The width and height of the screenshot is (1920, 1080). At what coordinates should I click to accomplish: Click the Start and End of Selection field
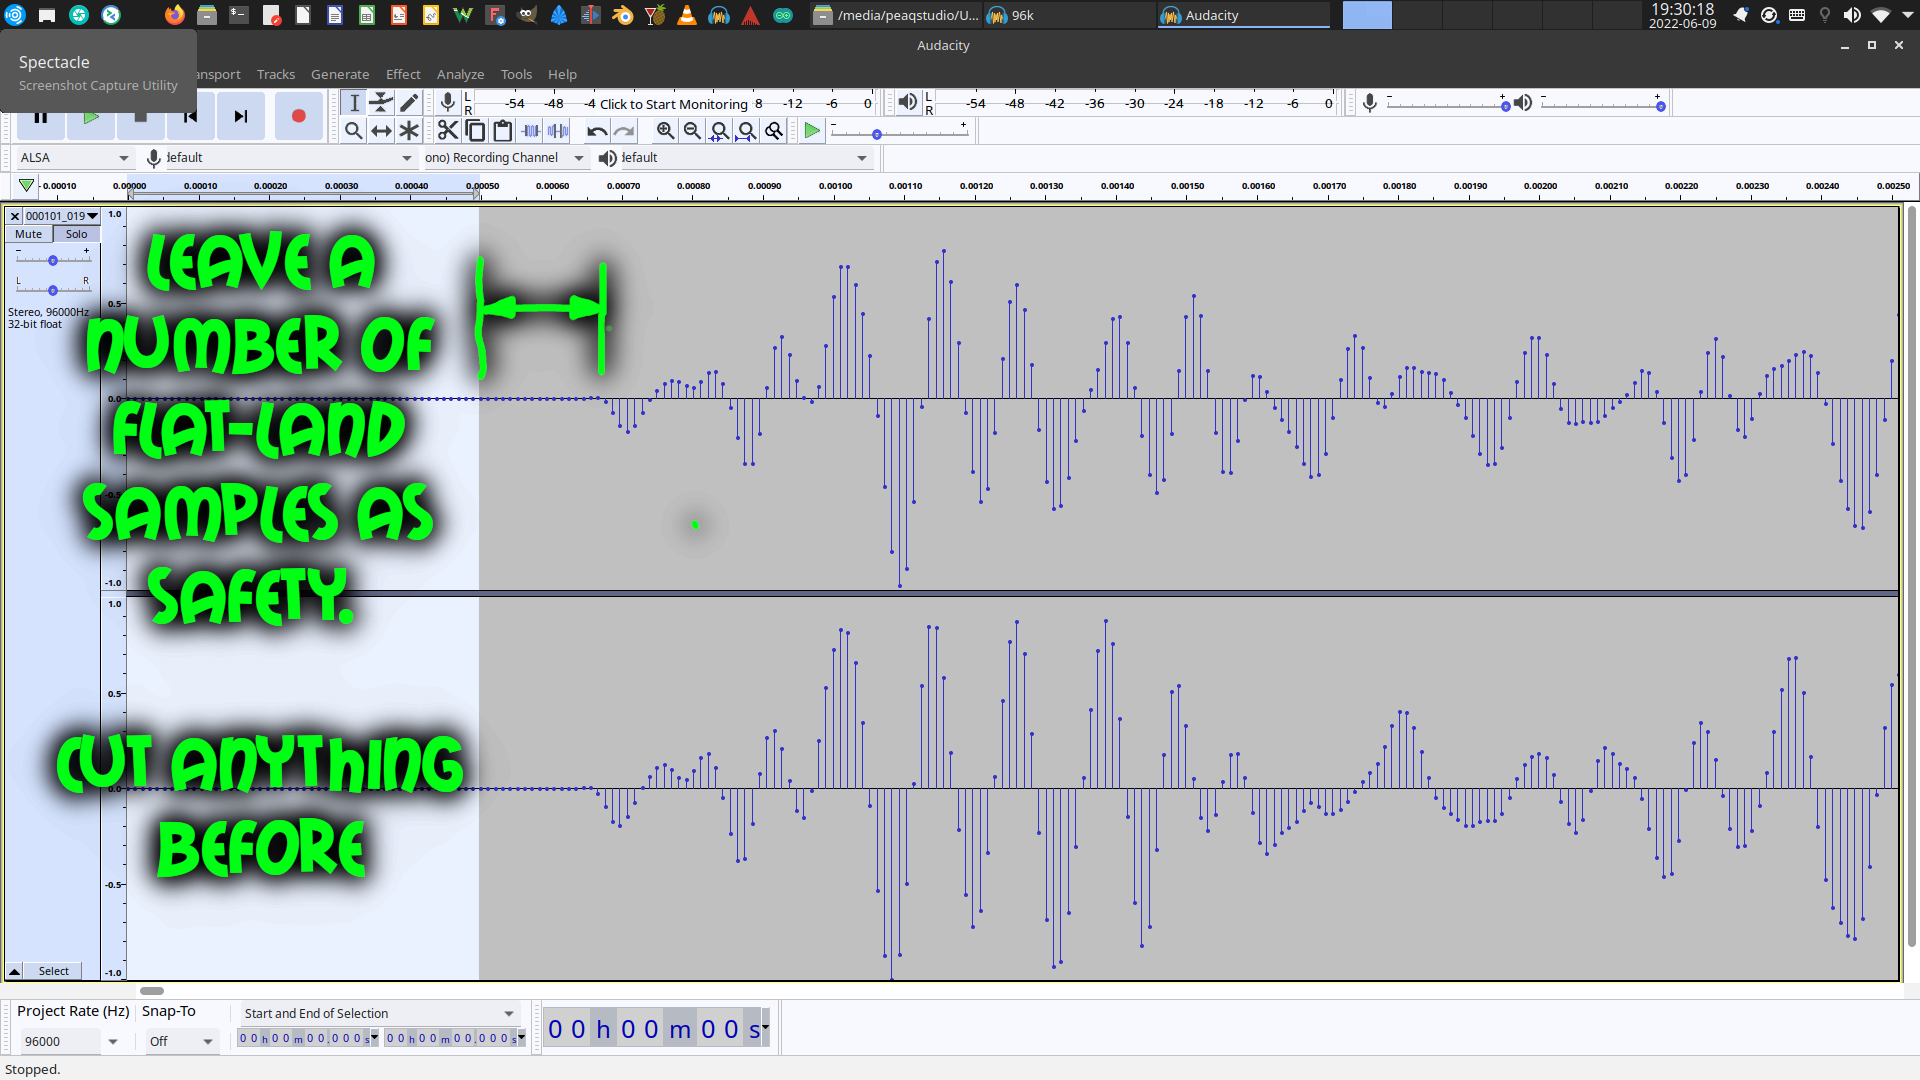pos(373,1013)
